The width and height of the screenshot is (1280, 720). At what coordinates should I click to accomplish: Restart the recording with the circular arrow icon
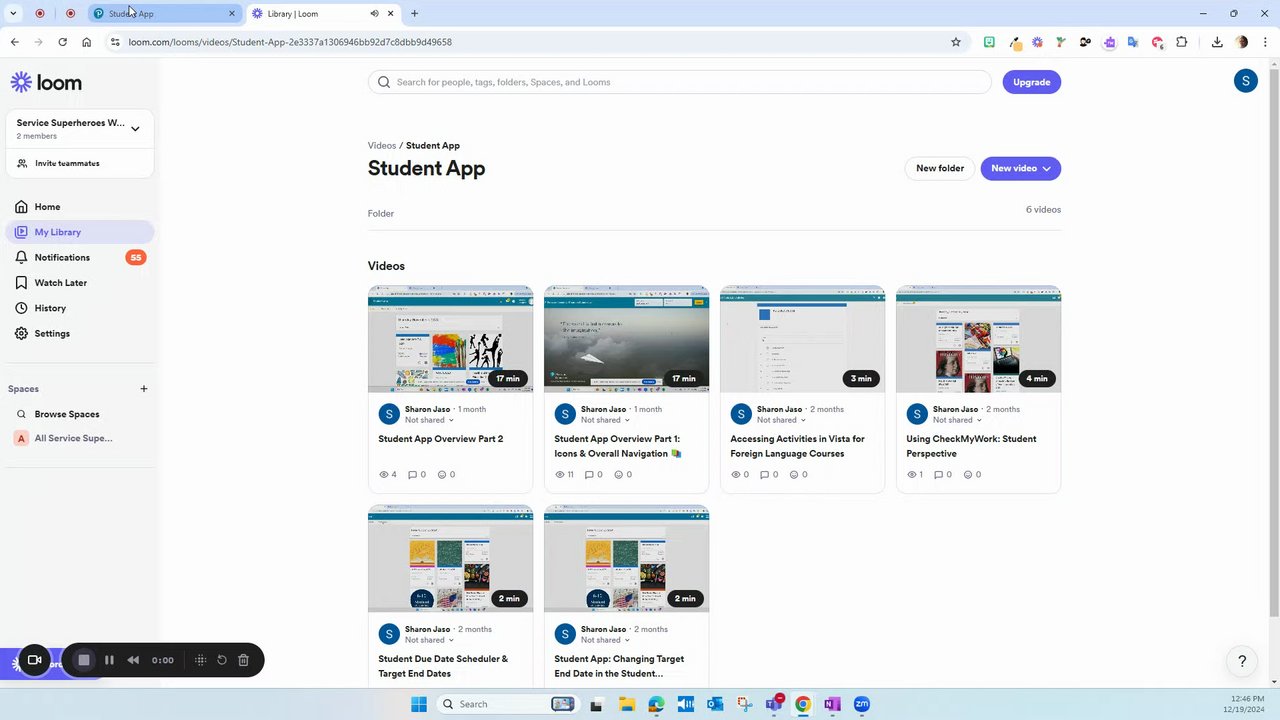222,660
